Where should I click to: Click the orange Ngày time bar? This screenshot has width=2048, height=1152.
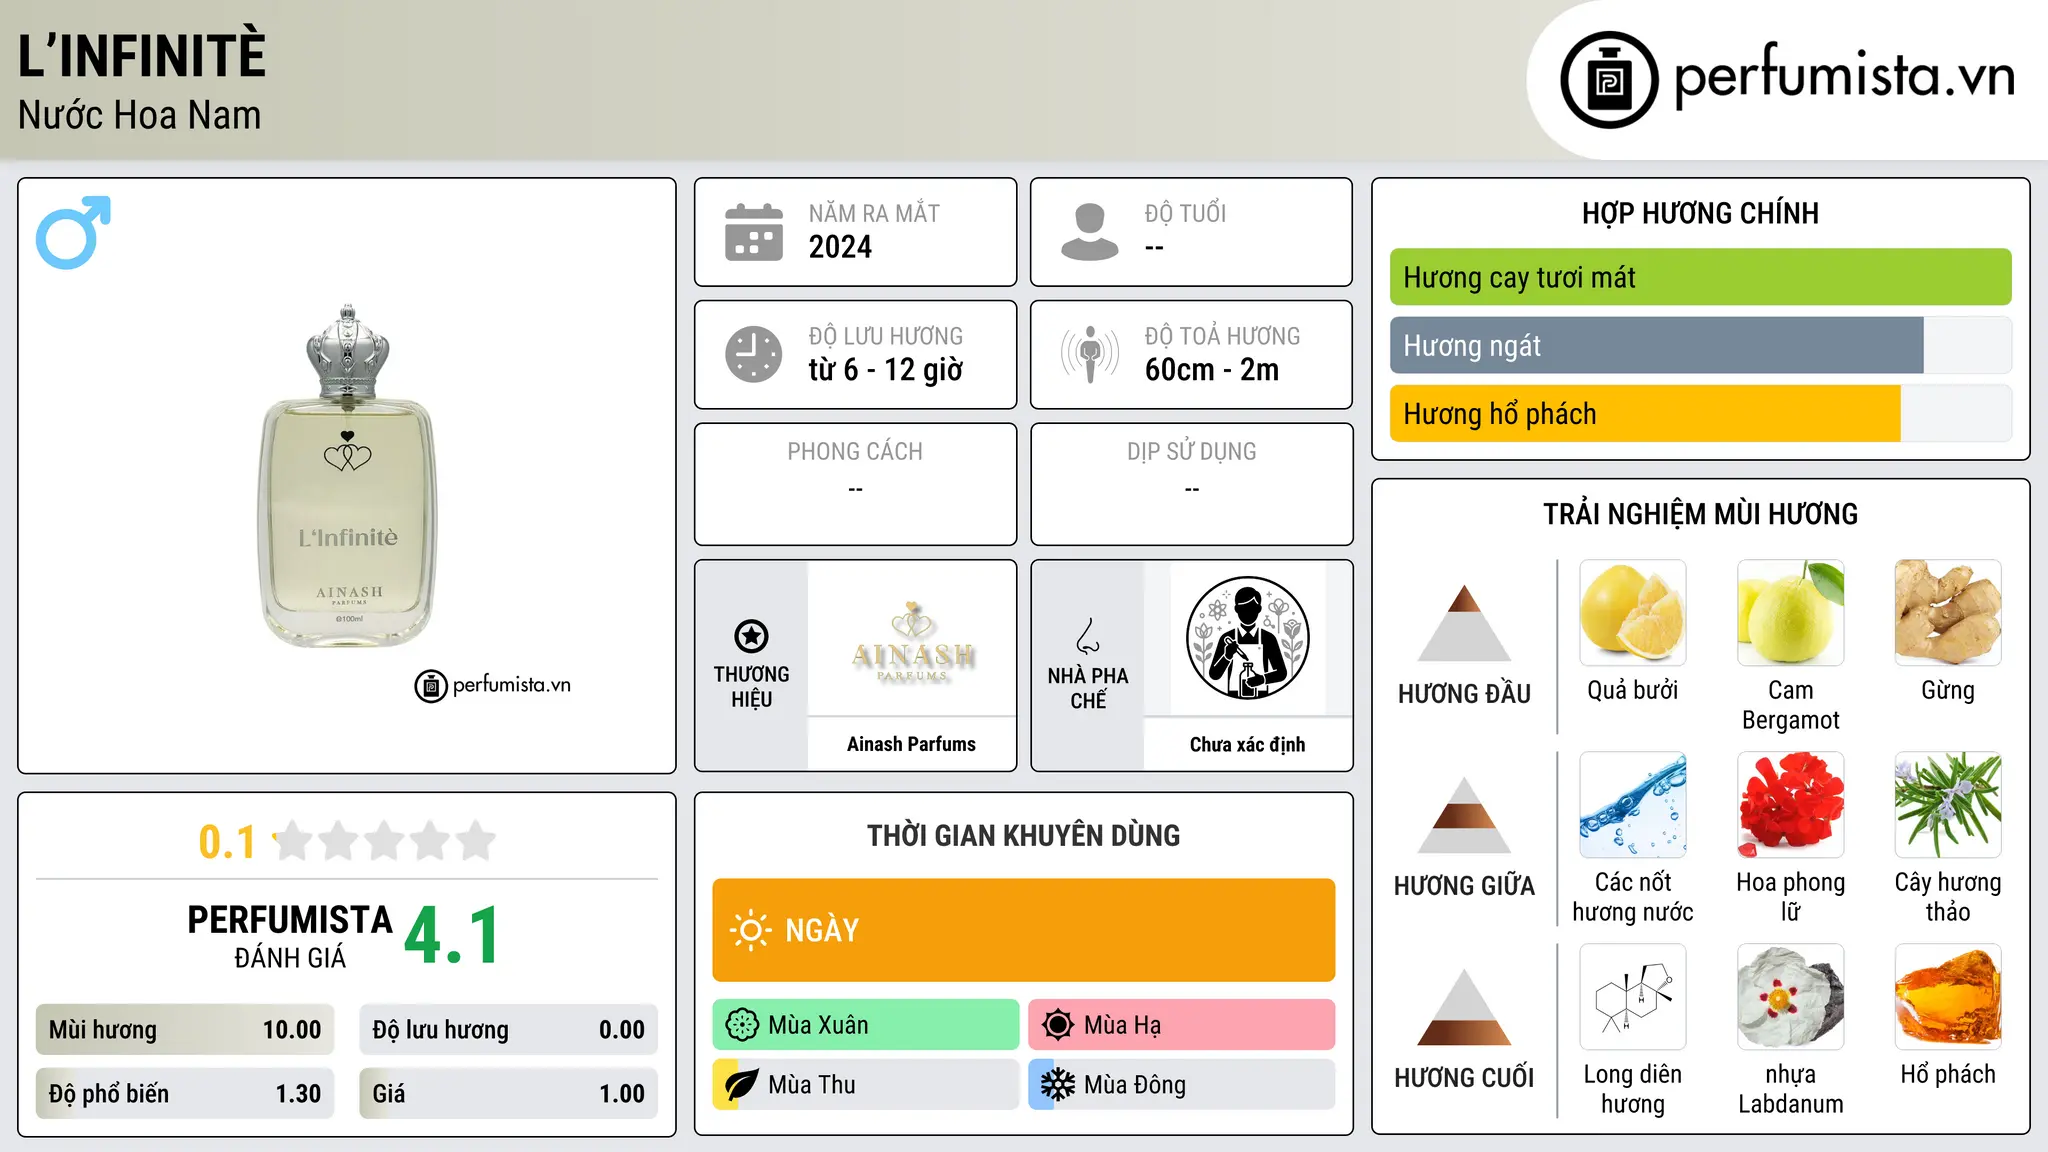pos(1024,930)
